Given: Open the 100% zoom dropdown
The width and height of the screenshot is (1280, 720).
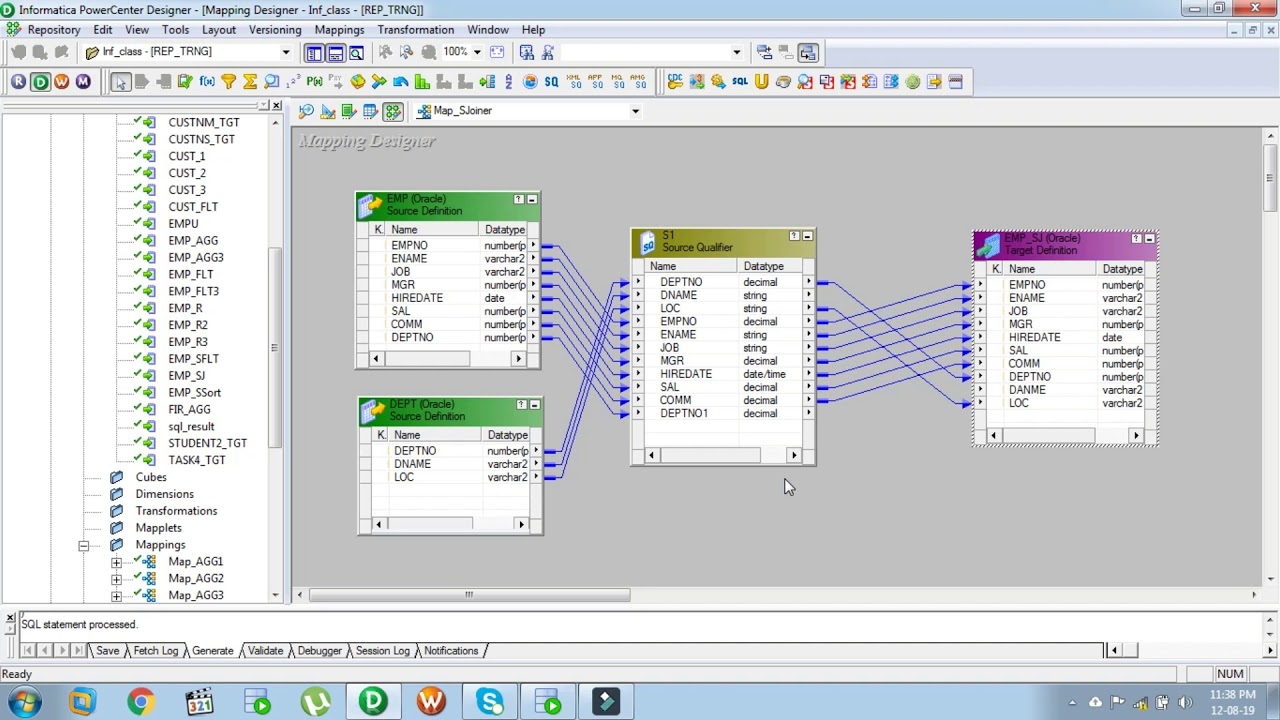Looking at the screenshot, I should click(x=477, y=52).
